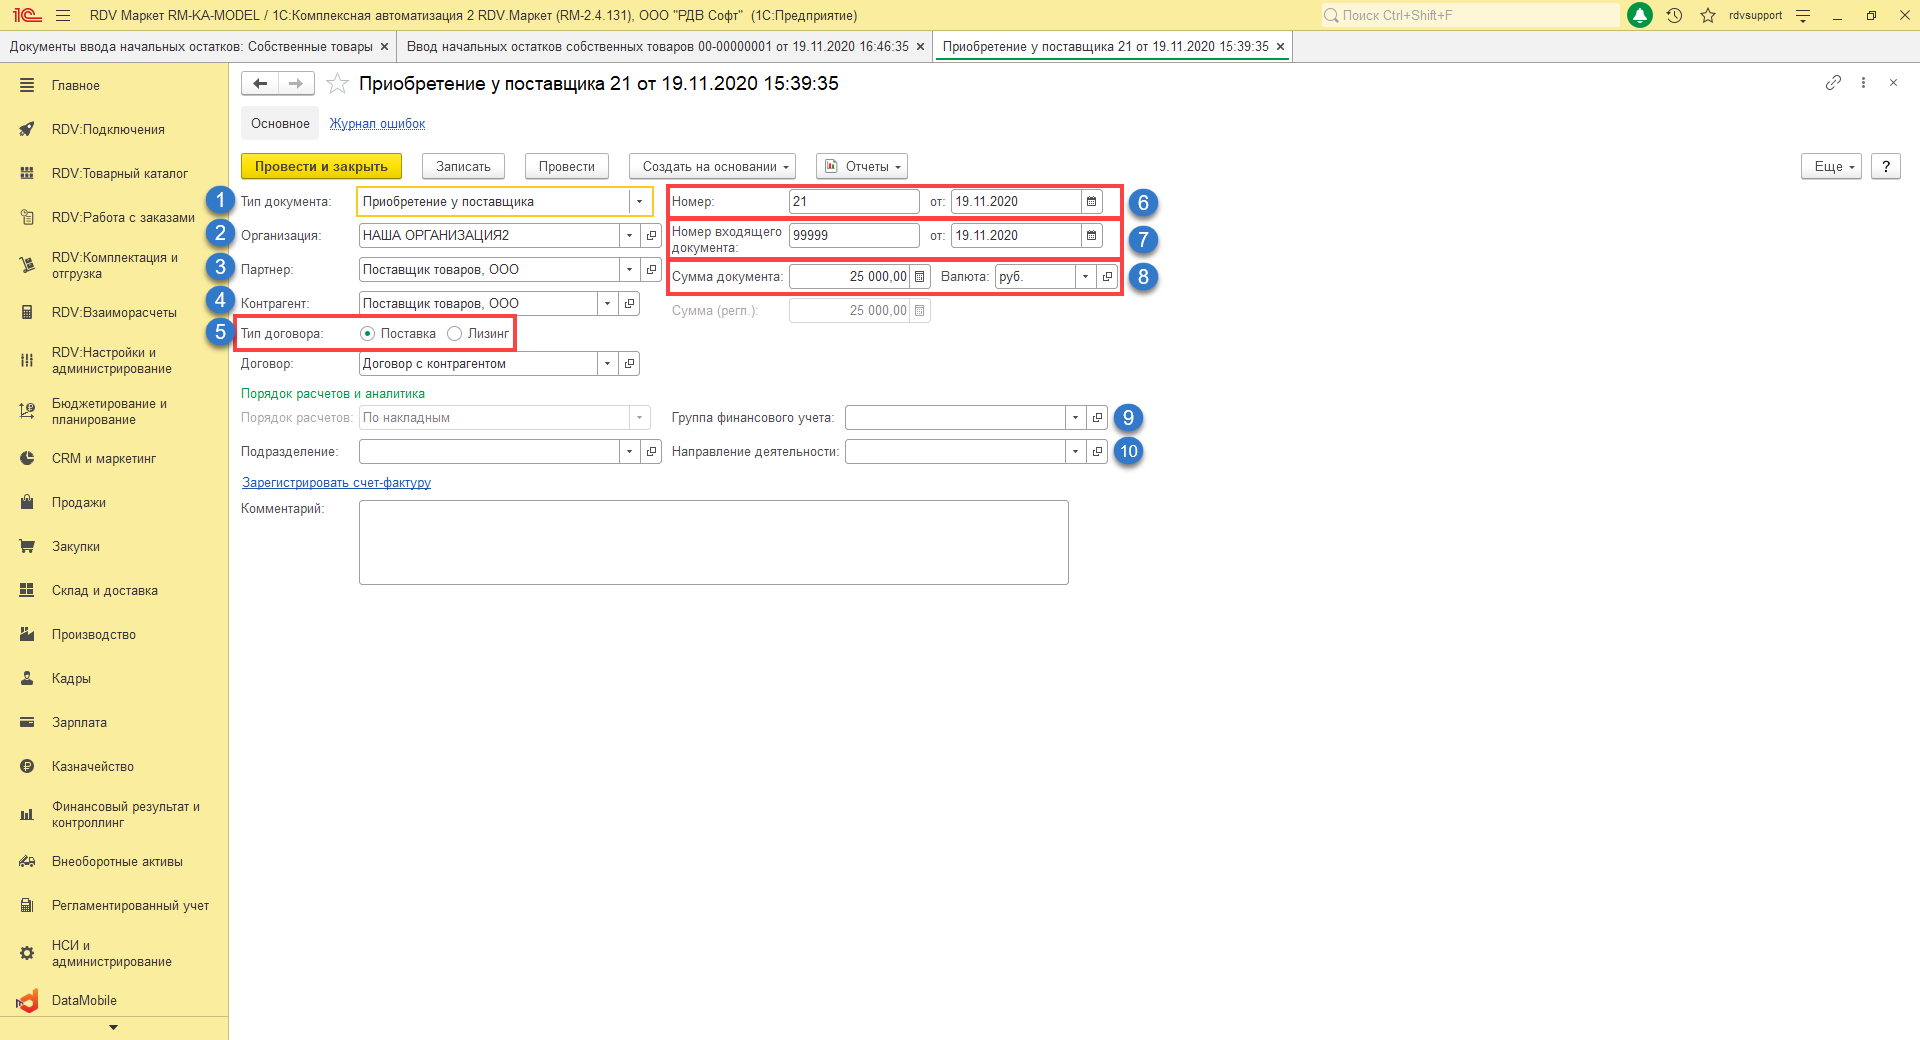Close the Приобретение у поставщика 21 tab
The height and width of the screenshot is (1040, 1920).
click(1280, 47)
